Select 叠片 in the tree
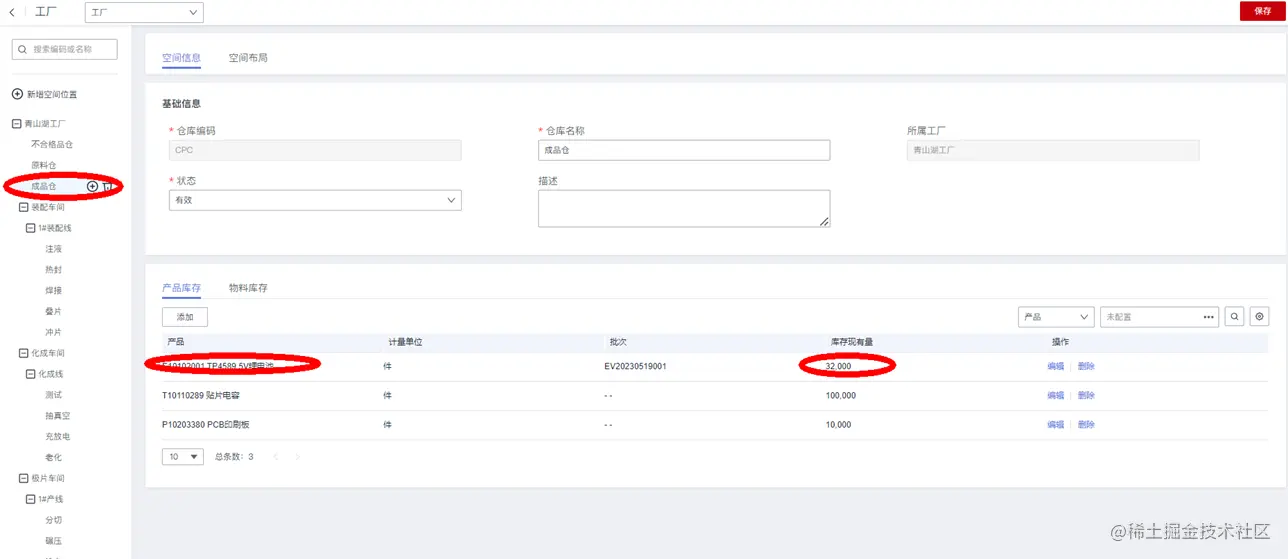Image resolution: width=1288 pixels, height=559 pixels. 54,311
